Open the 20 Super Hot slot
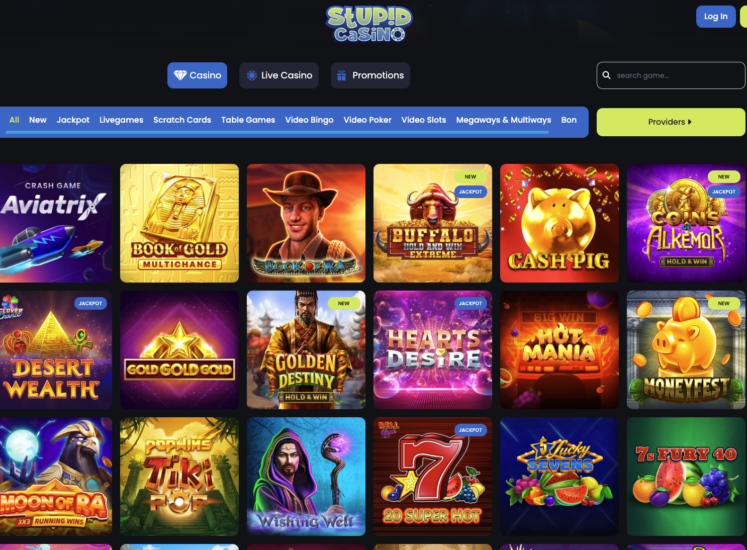The image size is (747, 550). tap(433, 477)
